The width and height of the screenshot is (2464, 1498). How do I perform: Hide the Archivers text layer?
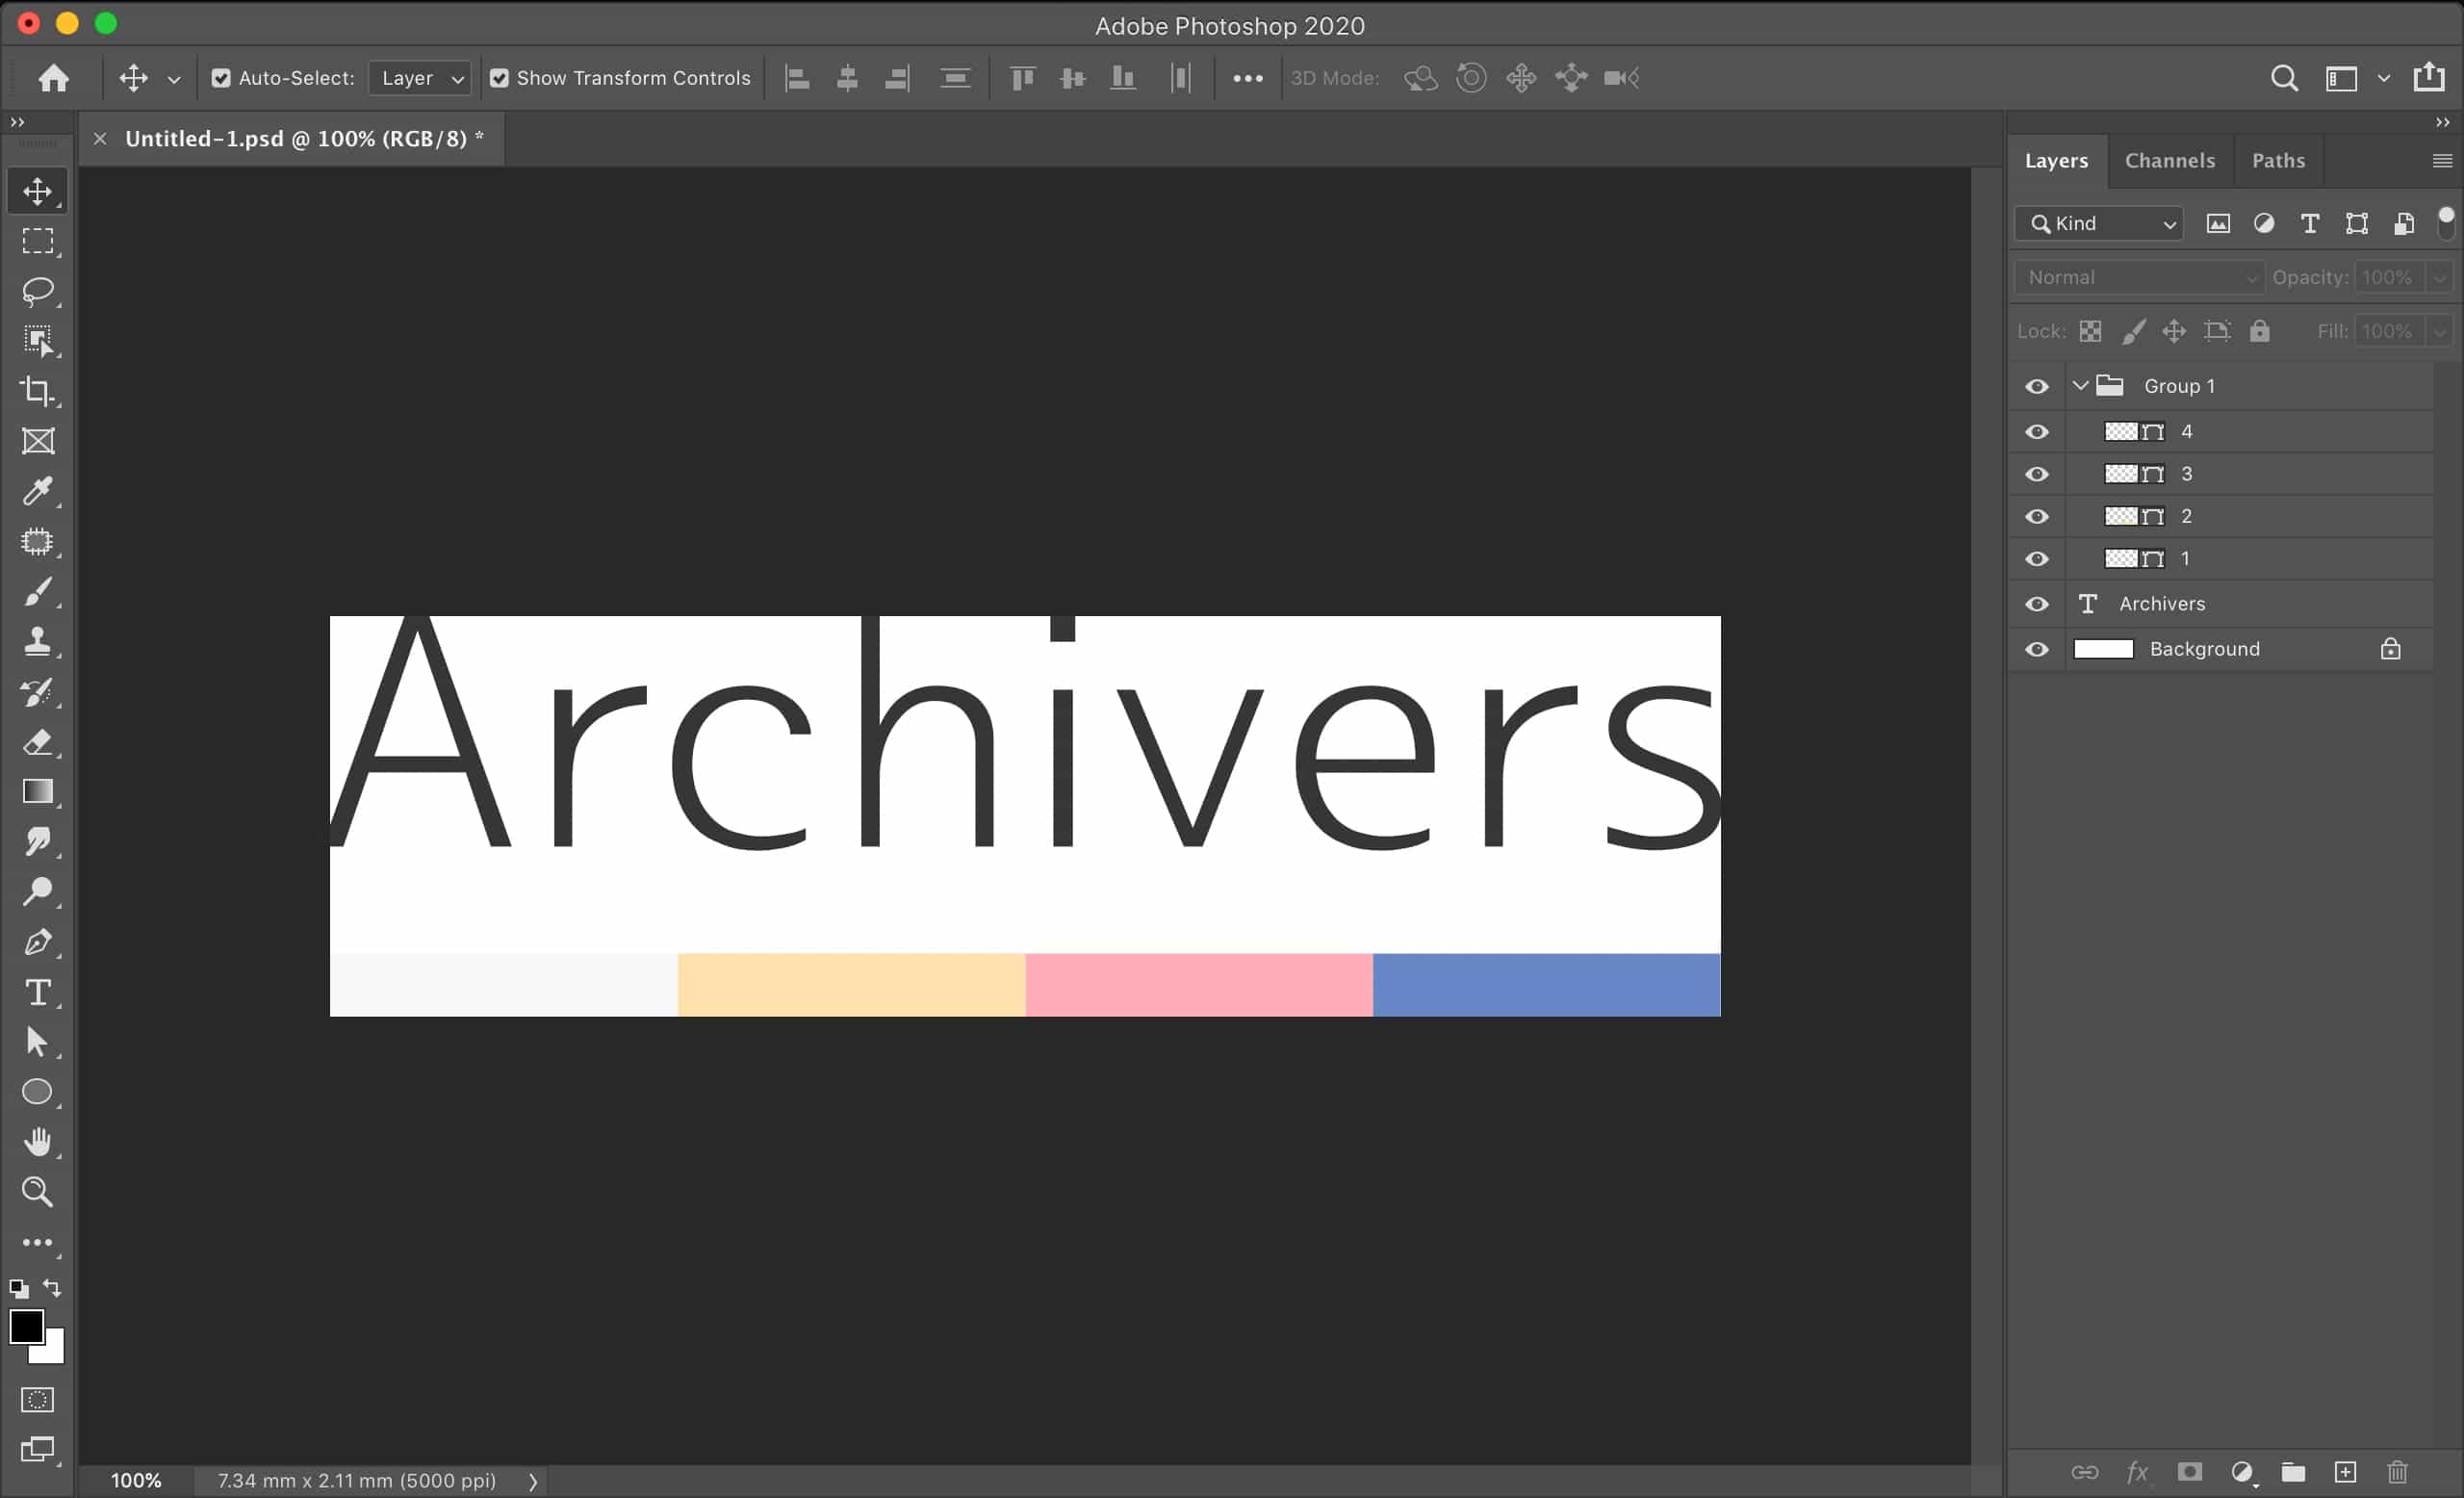[x=2036, y=604]
